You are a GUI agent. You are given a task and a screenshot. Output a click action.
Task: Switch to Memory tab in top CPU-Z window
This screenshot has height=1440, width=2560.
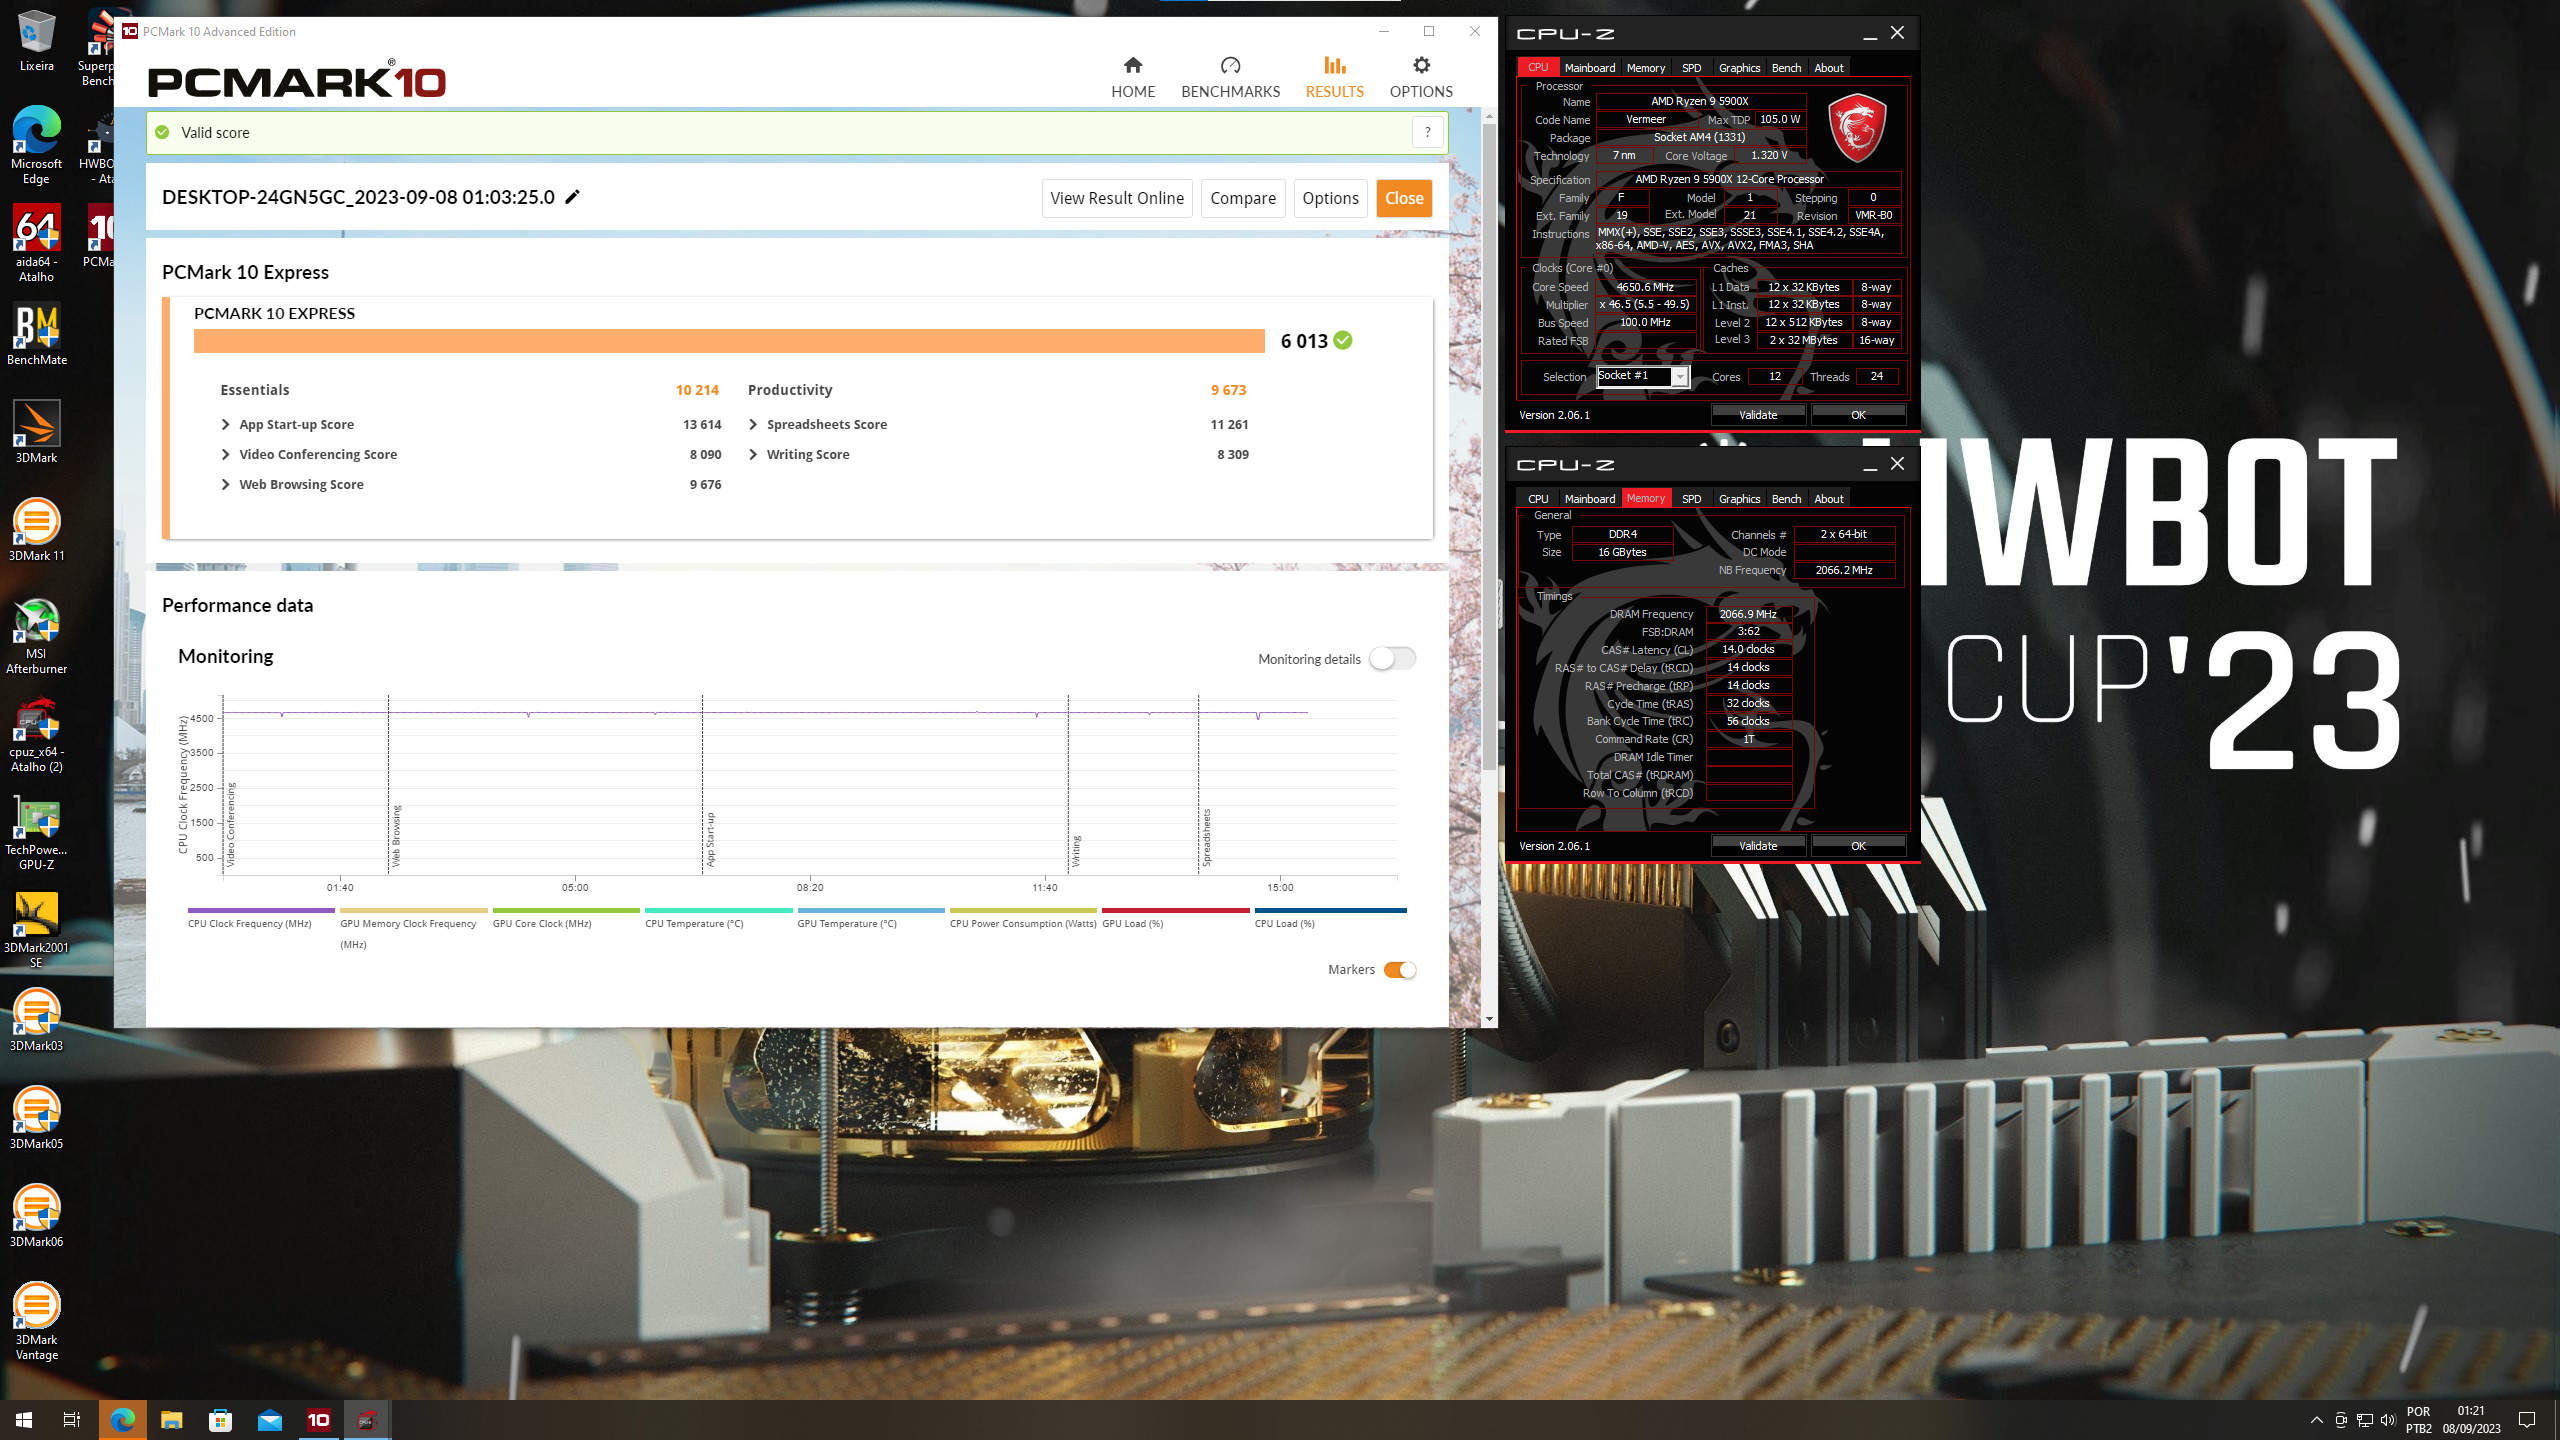click(1645, 68)
